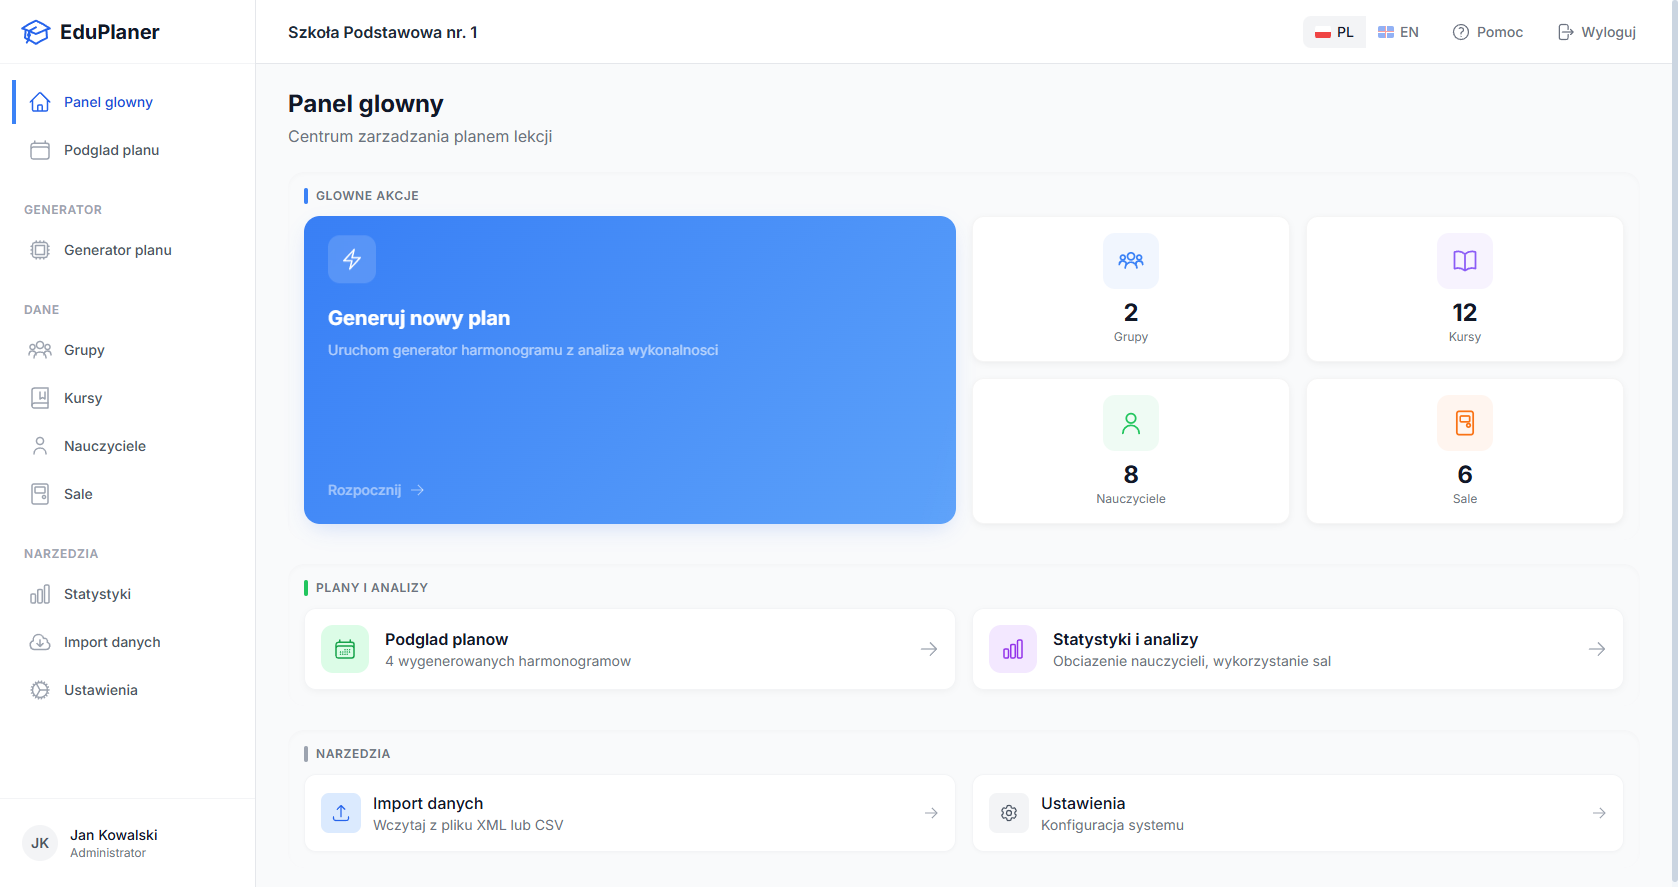Switch language to PL
Image resolution: width=1678 pixels, height=887 pixels.
(1334, 32)
